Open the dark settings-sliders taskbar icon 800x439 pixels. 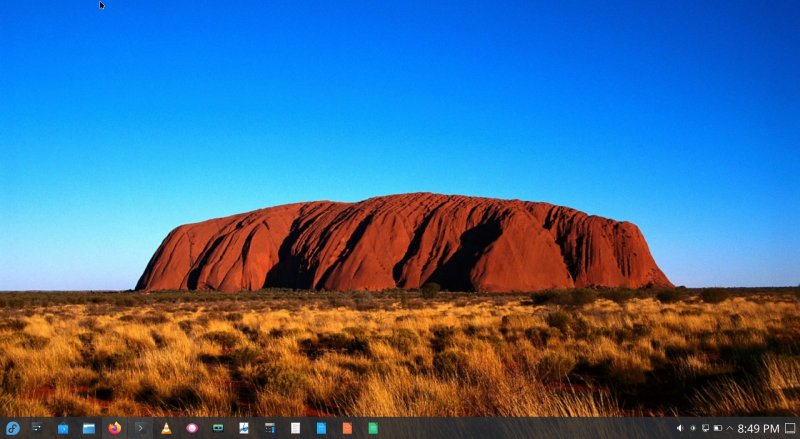tap(37, 428)
